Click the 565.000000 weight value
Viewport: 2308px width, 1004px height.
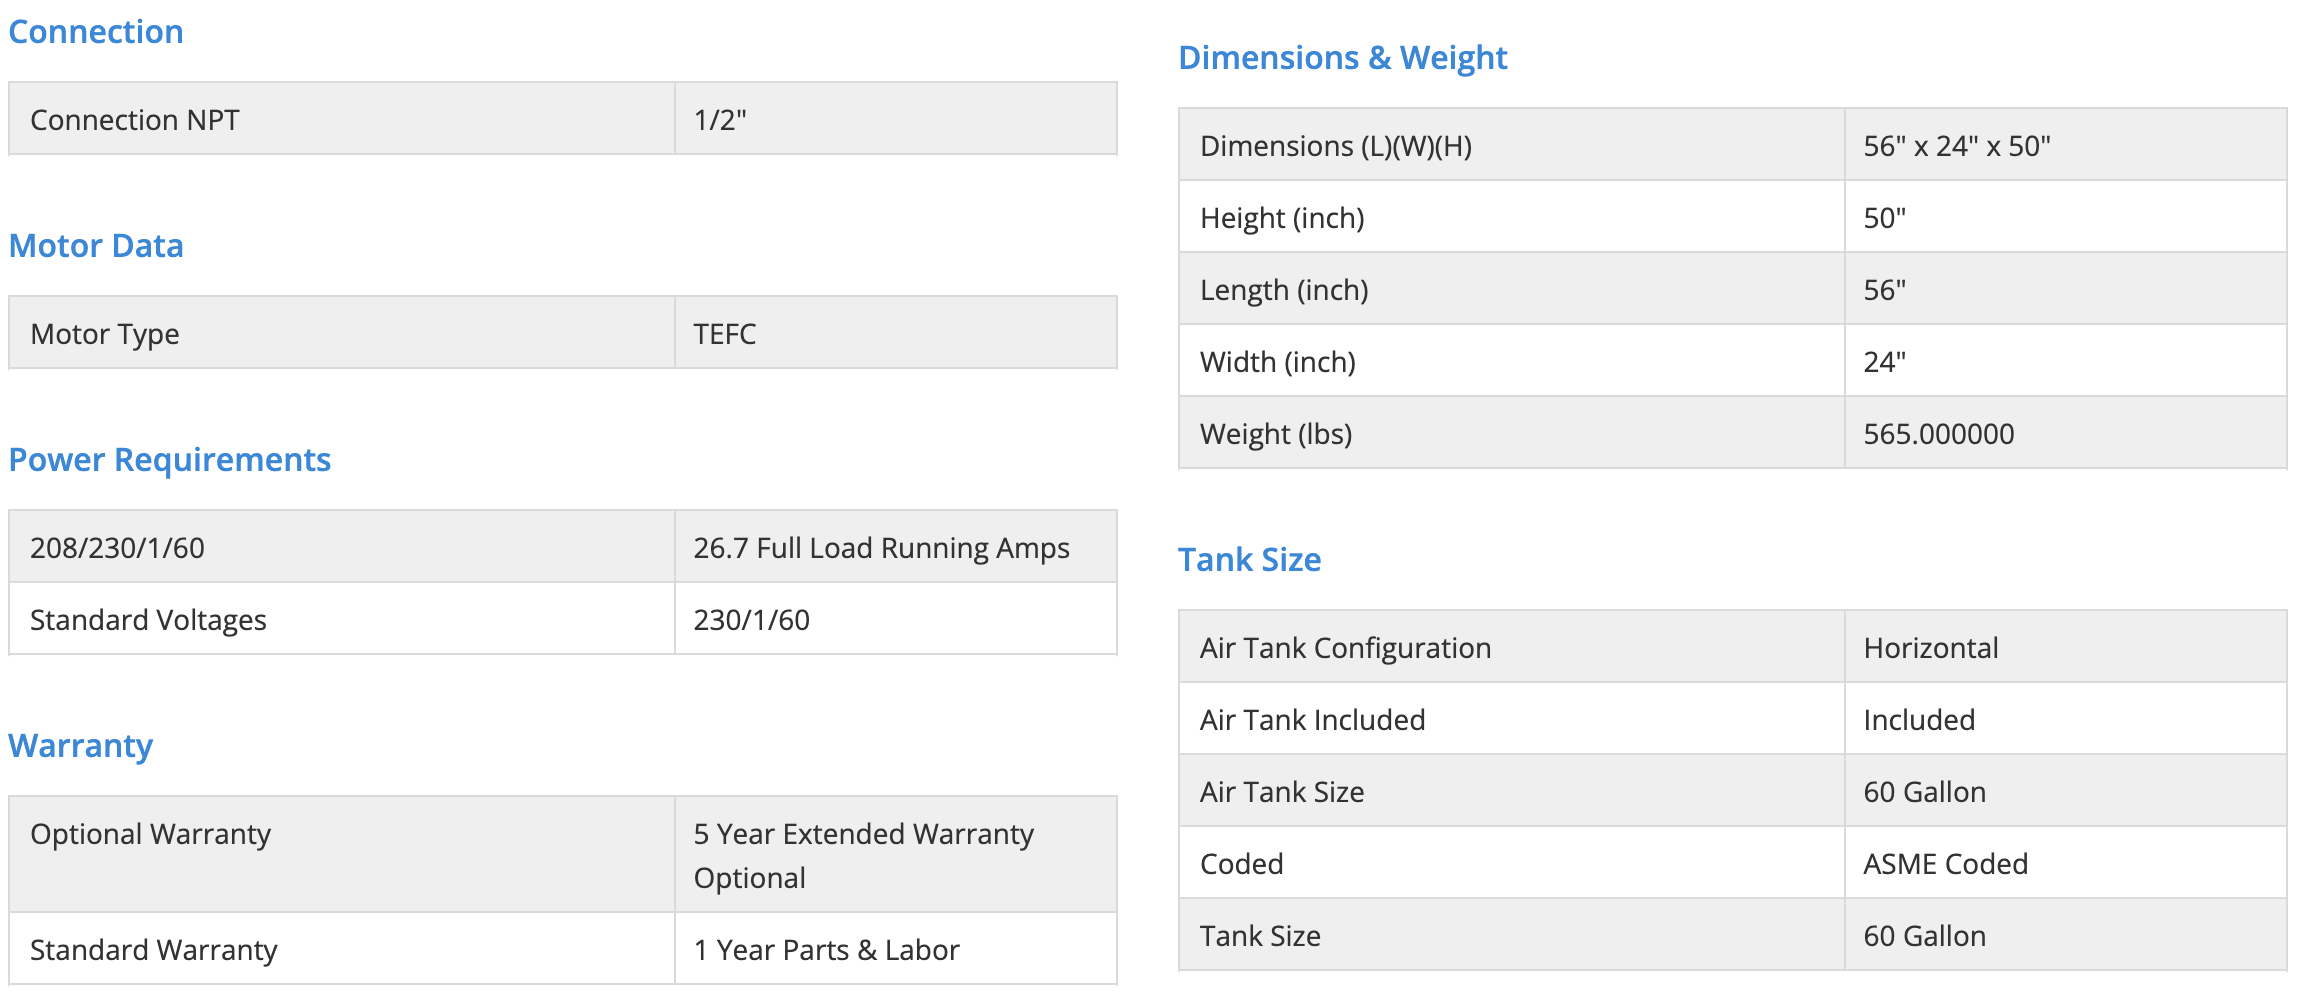click(x=1938, y=434)
